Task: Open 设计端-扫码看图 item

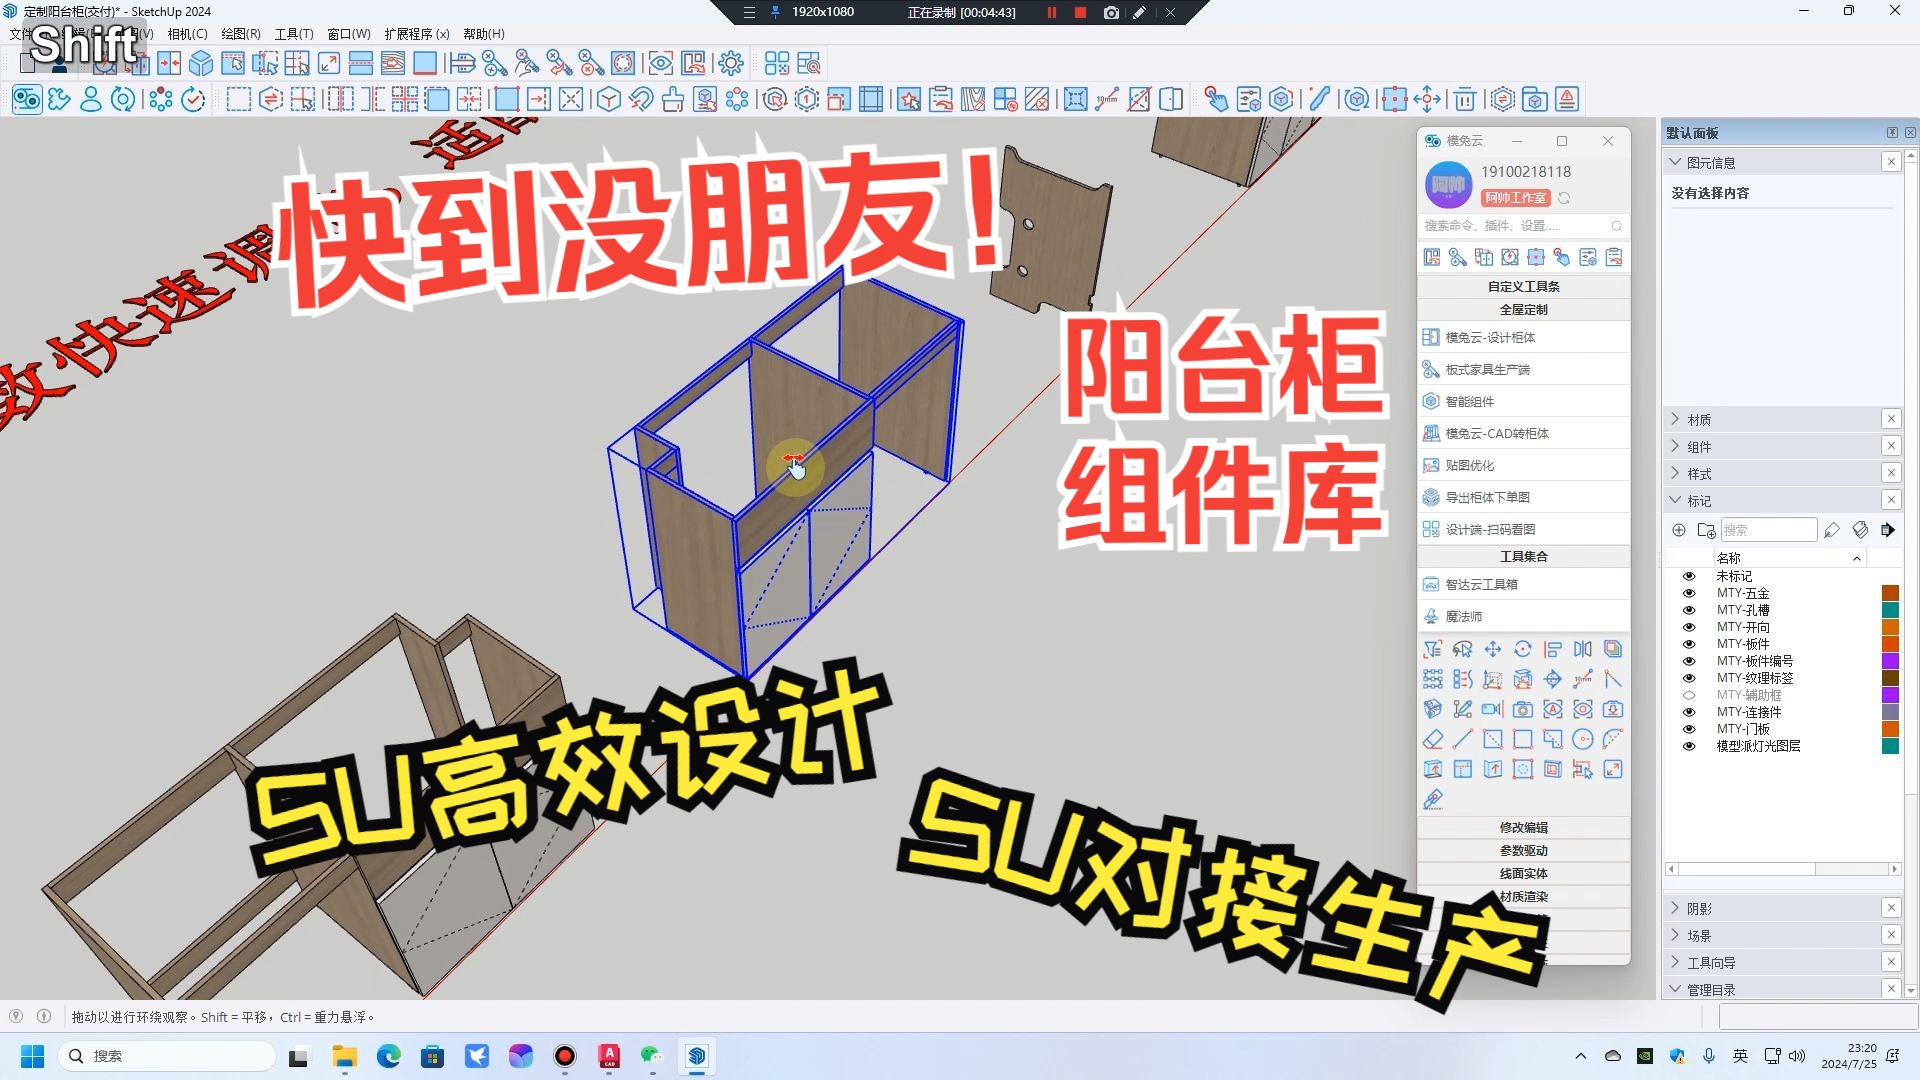Action: click(1523, 529)
